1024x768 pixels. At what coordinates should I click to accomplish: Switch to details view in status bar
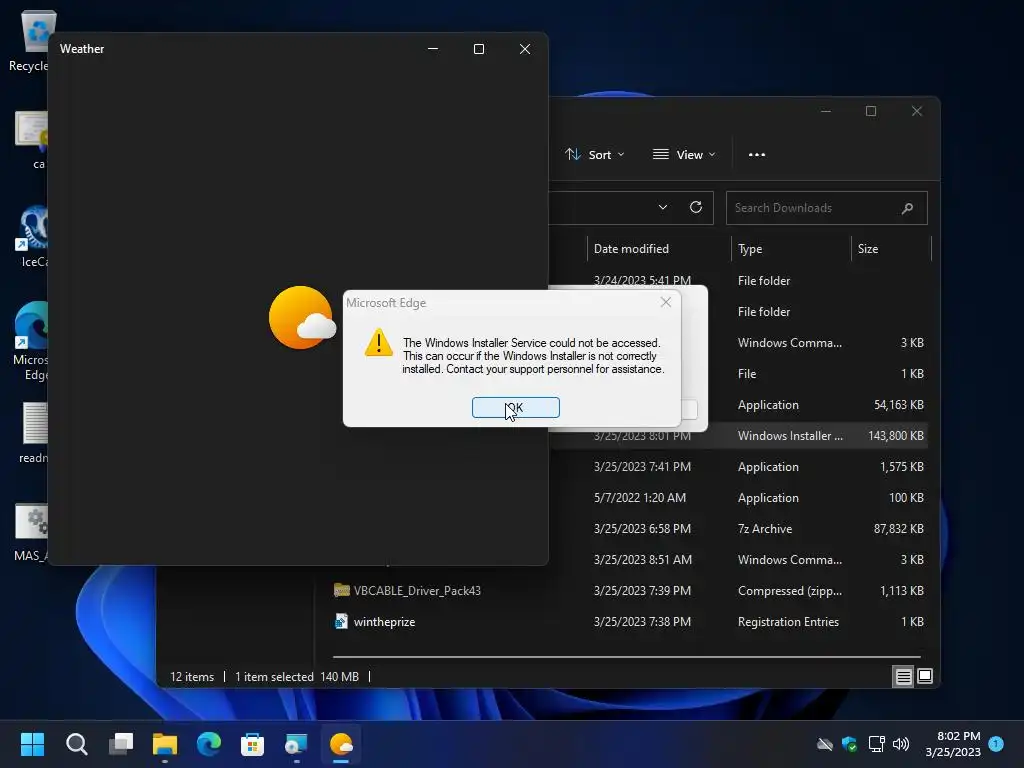[903, 677]
